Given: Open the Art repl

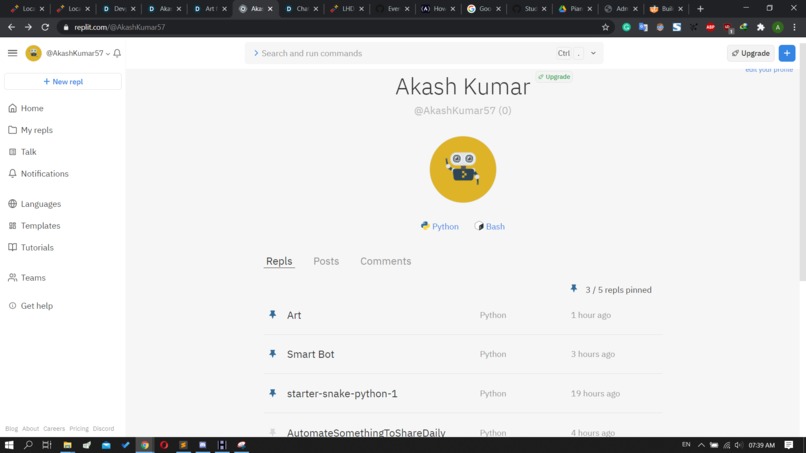Looking at the screenshot, I should click(294, 315).
